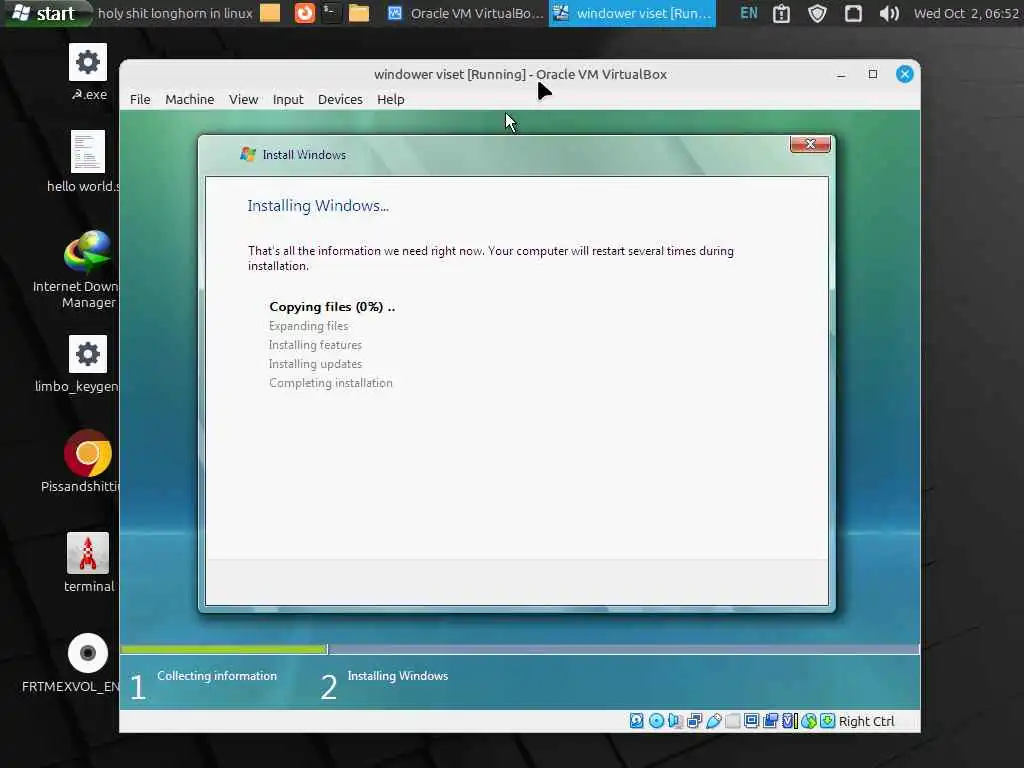Viewport: 1024px width, 768px height.
Task: Click the hard disk activity indicator icon
Action: click(x=637, y=720)
